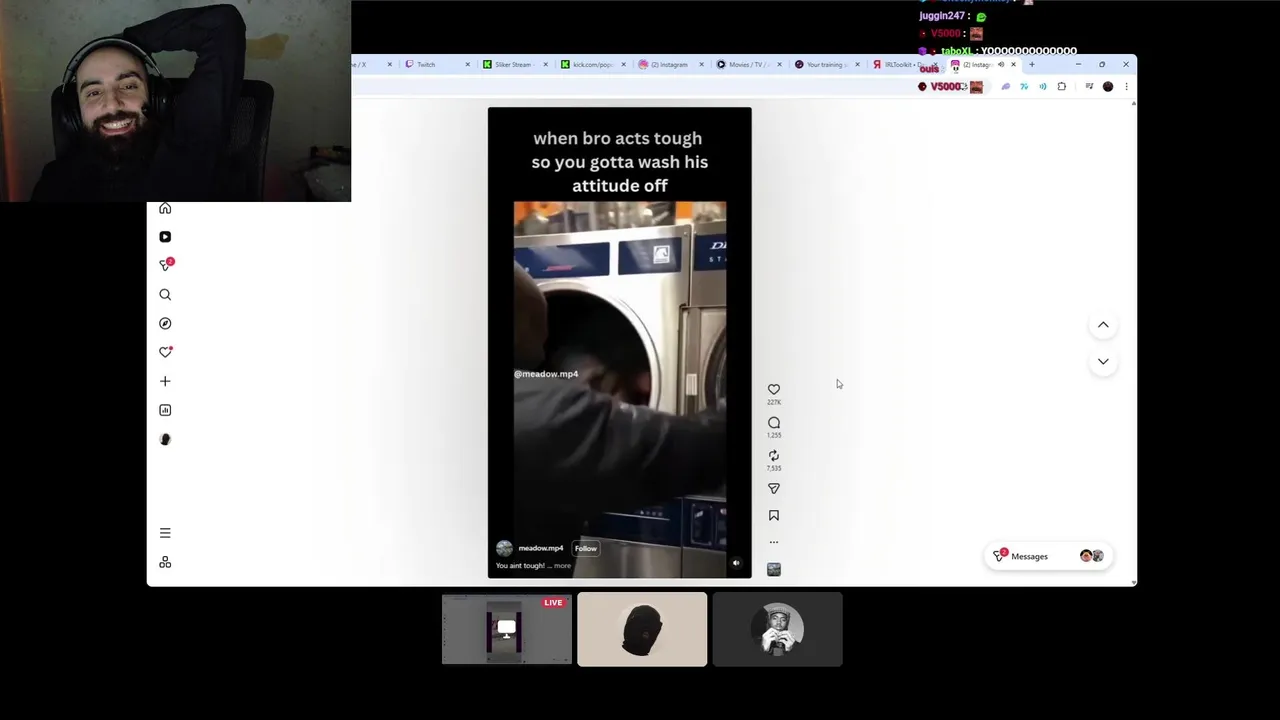1280x720 pixels.
Task: Switch to the IRLToolkit browser tab
Action: tap(903, 64)
